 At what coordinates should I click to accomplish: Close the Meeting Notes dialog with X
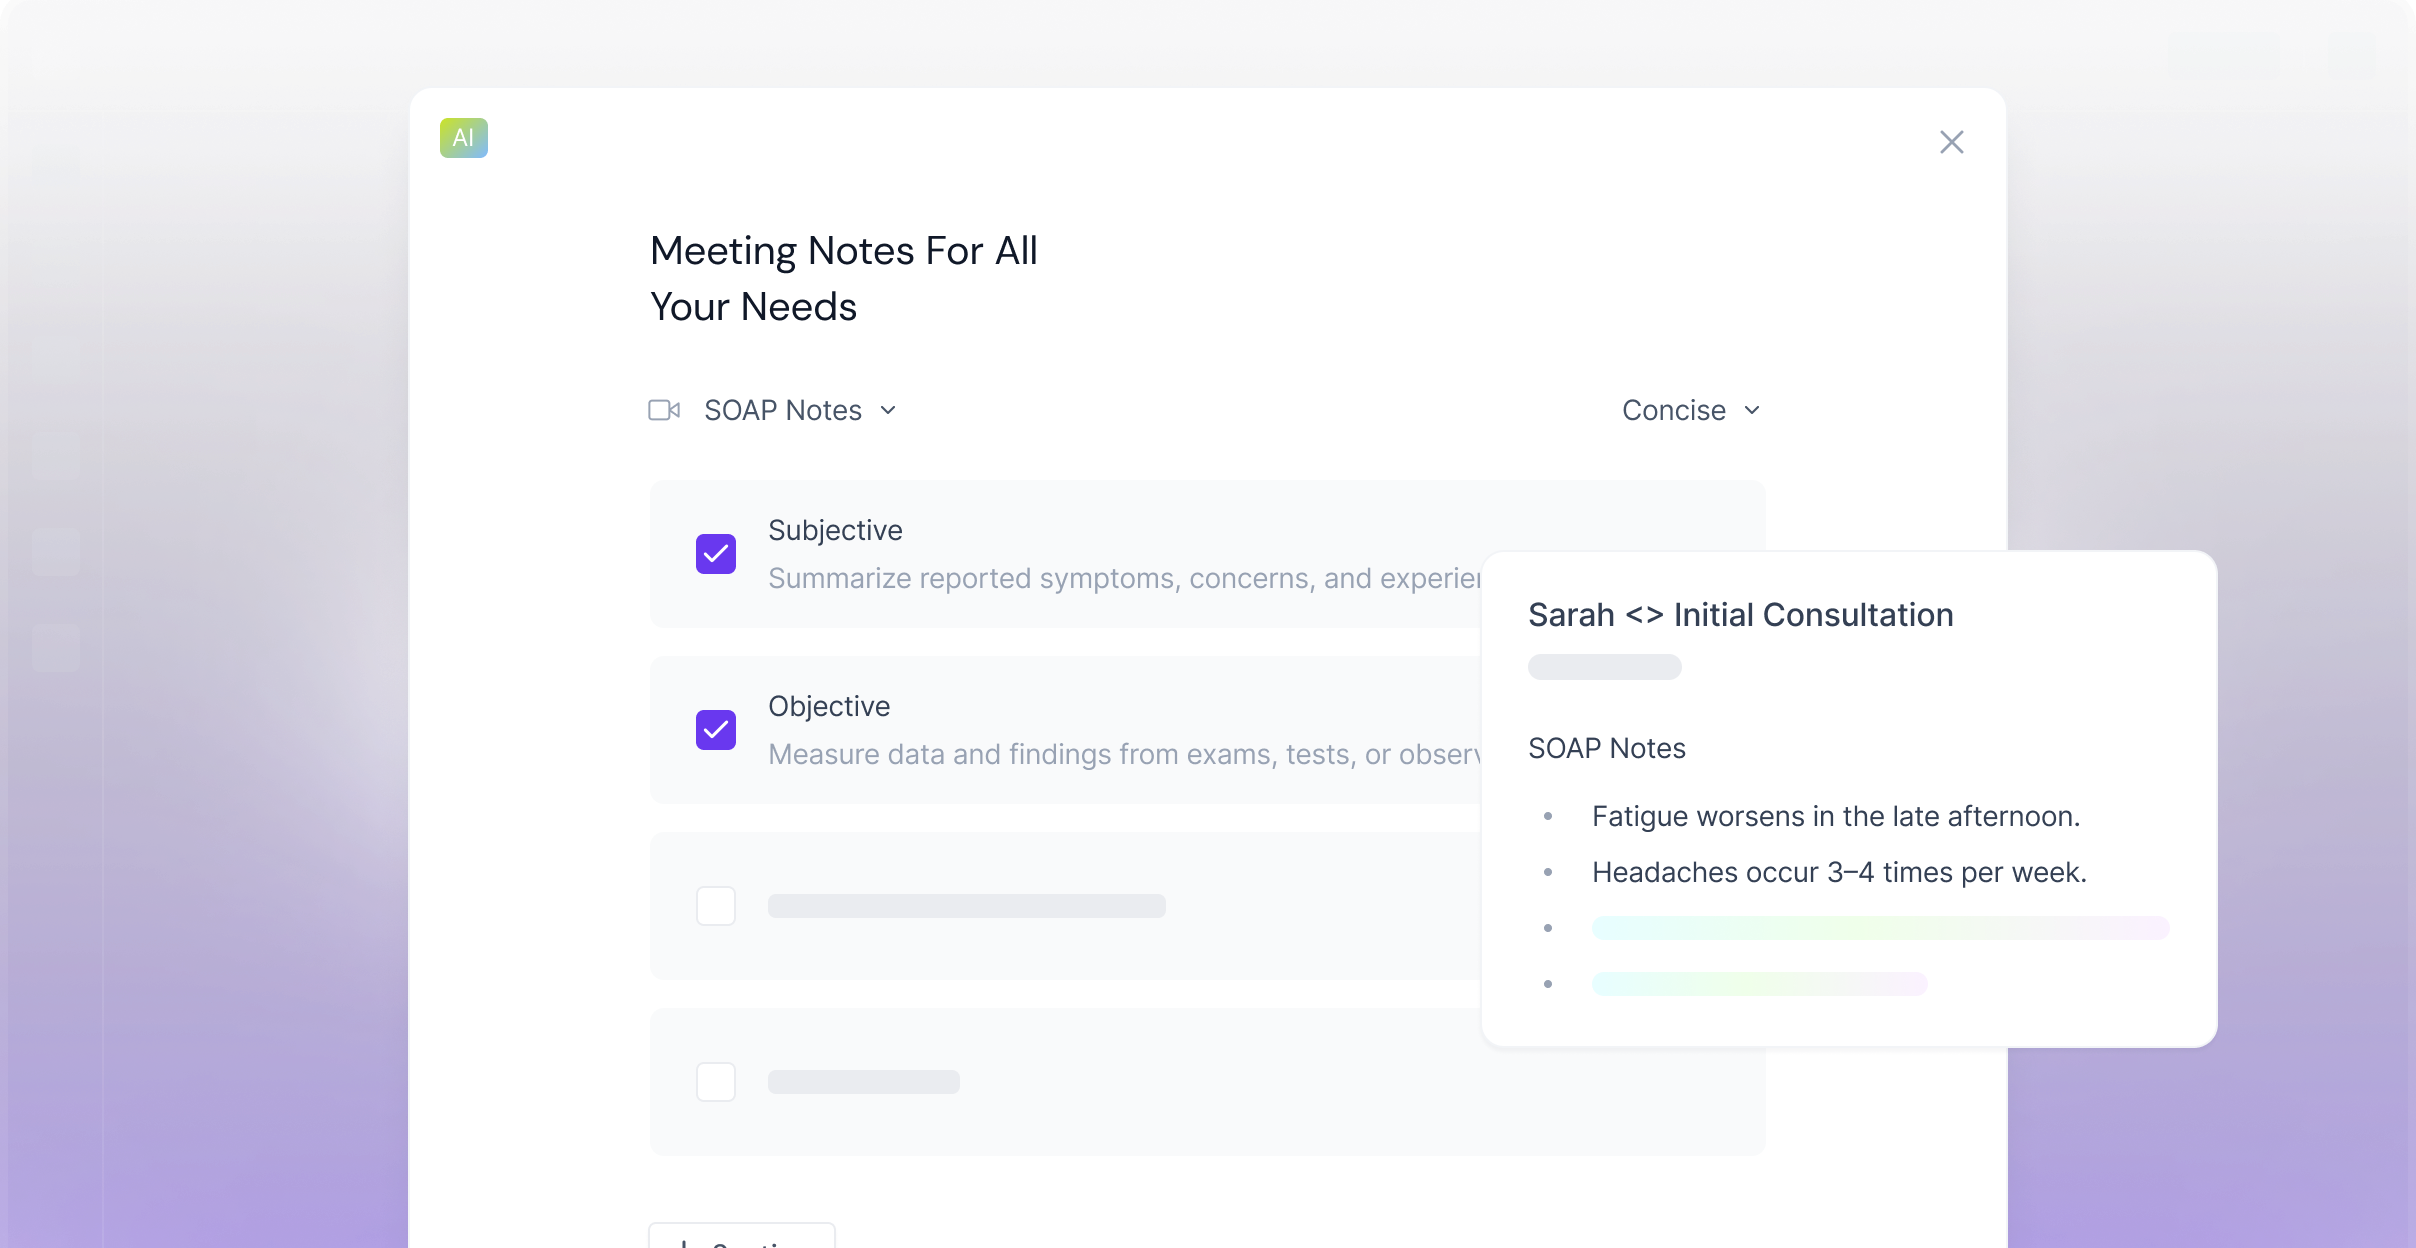click(1951, 142)
